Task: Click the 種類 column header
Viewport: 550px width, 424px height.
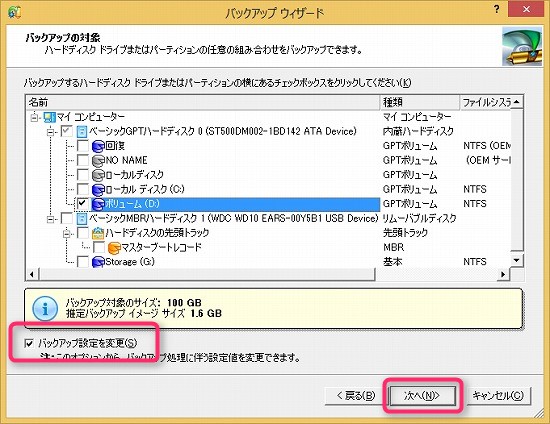Action: [x=420, y=102]
